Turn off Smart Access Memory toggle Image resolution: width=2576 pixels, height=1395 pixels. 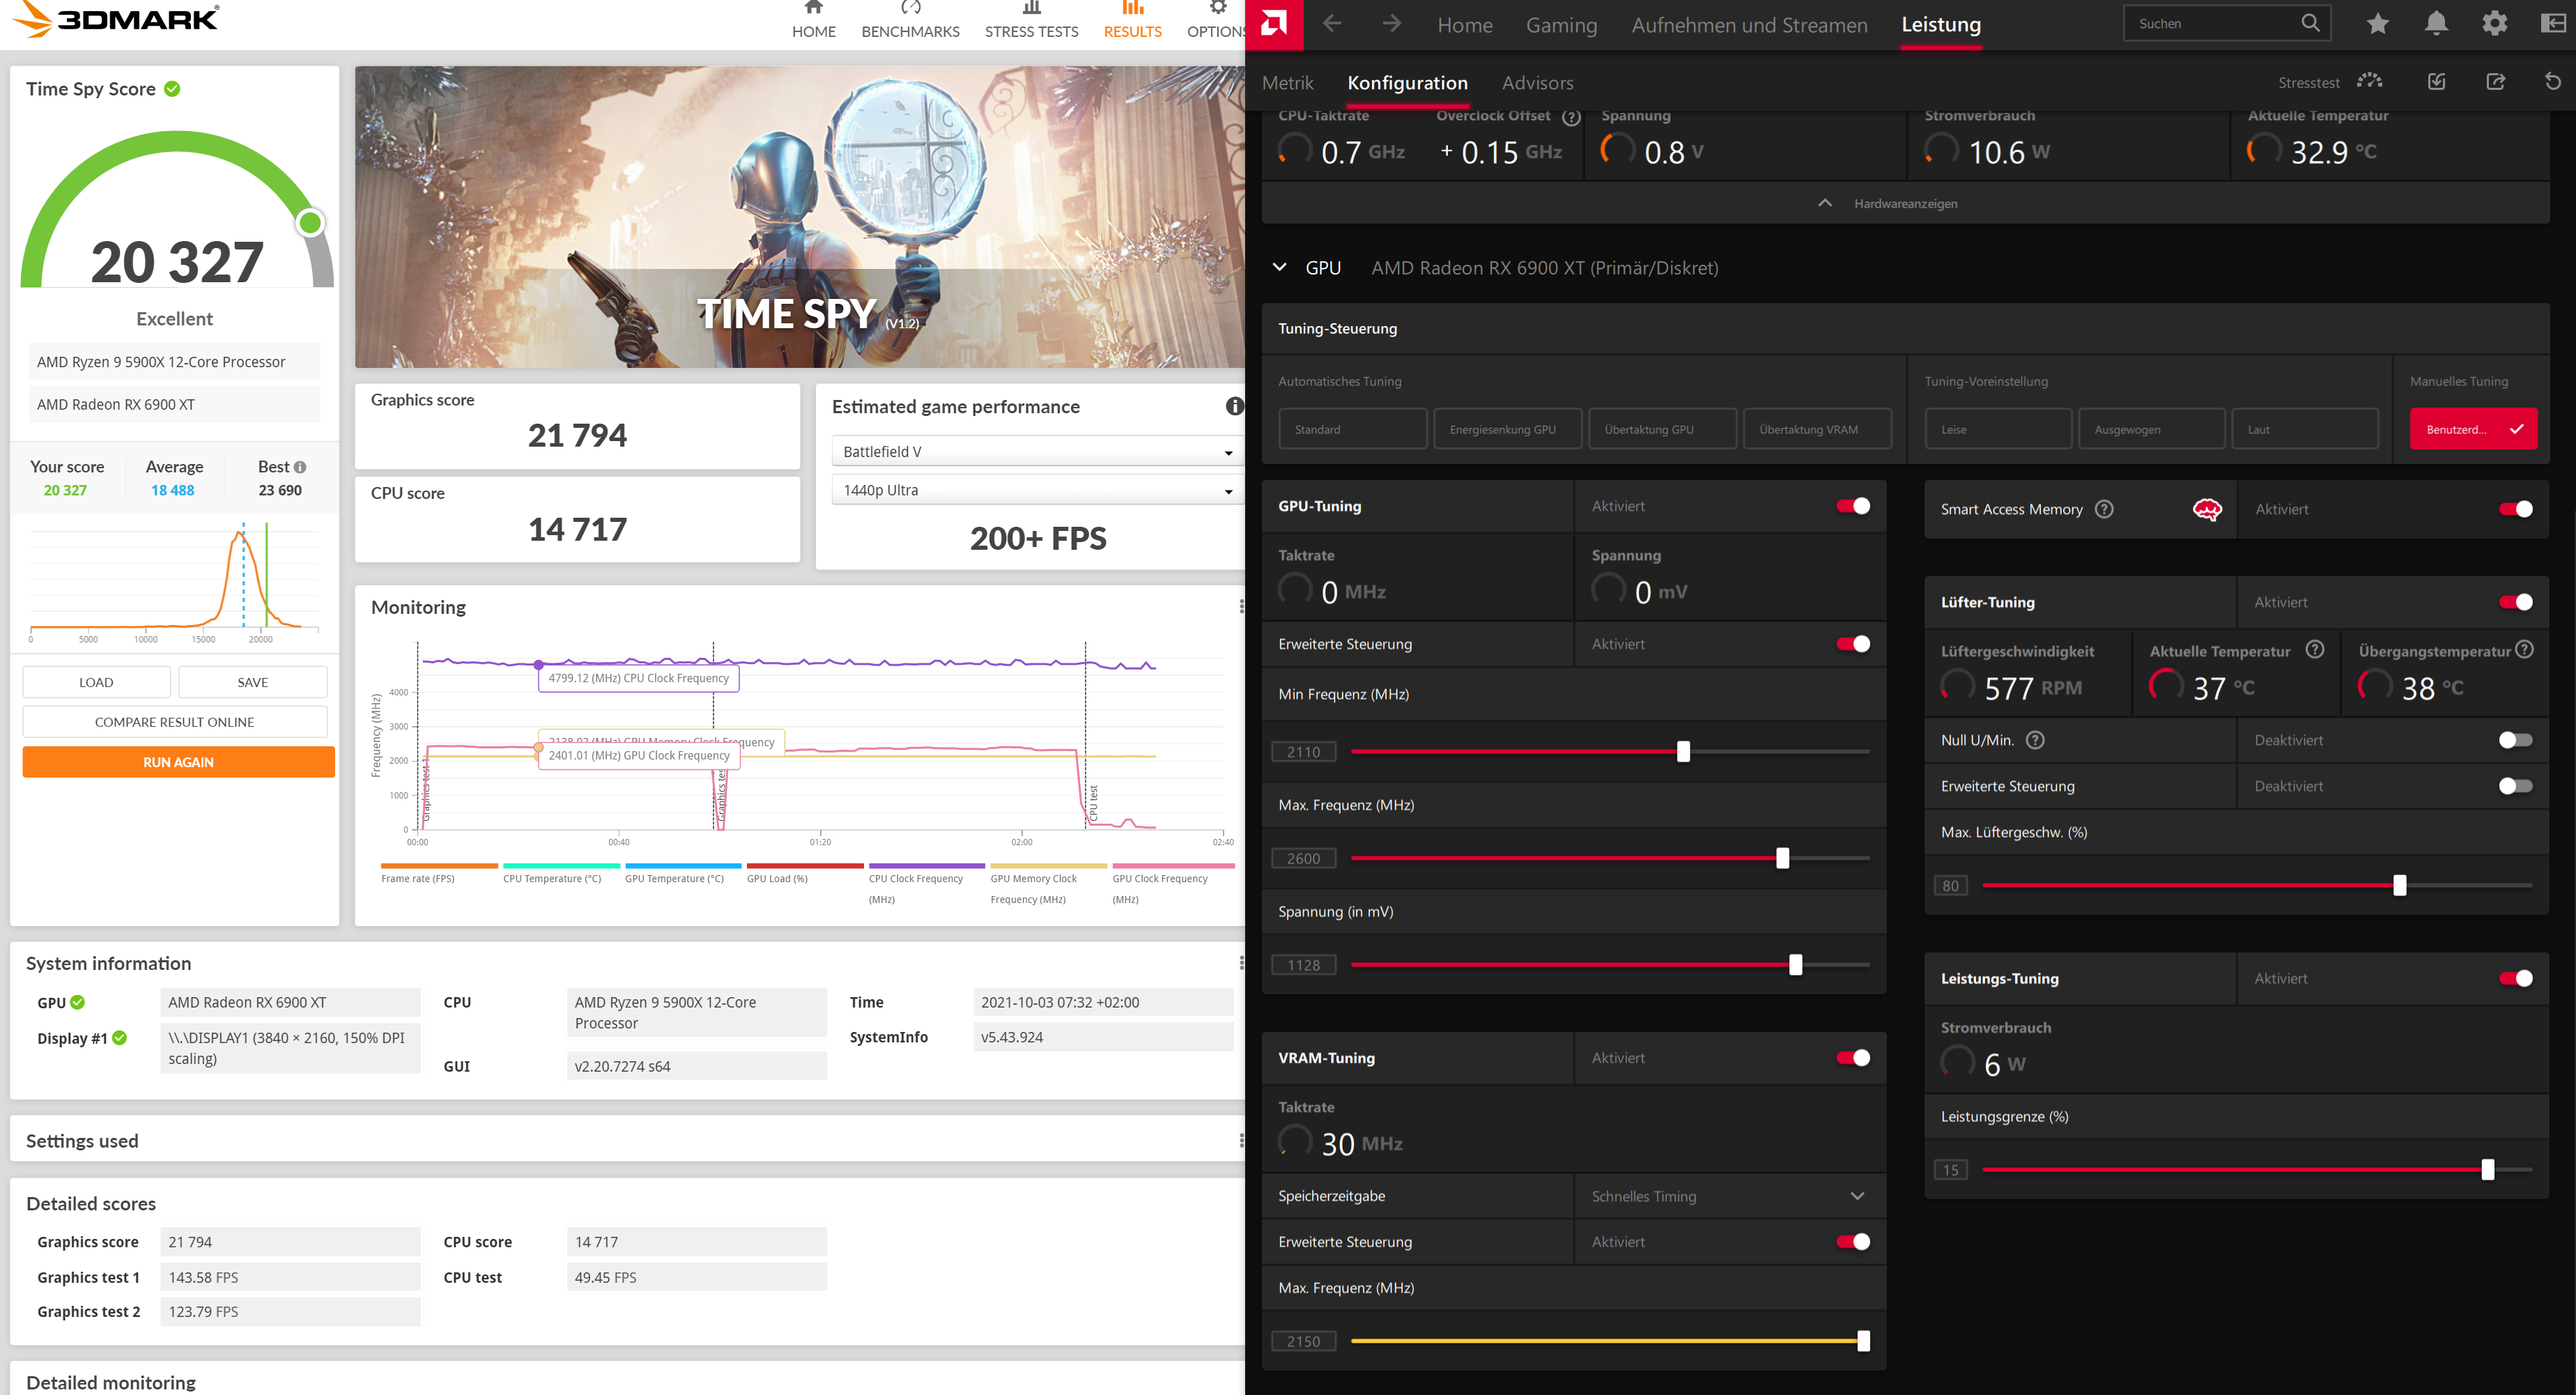click(x=2515, y=509)
